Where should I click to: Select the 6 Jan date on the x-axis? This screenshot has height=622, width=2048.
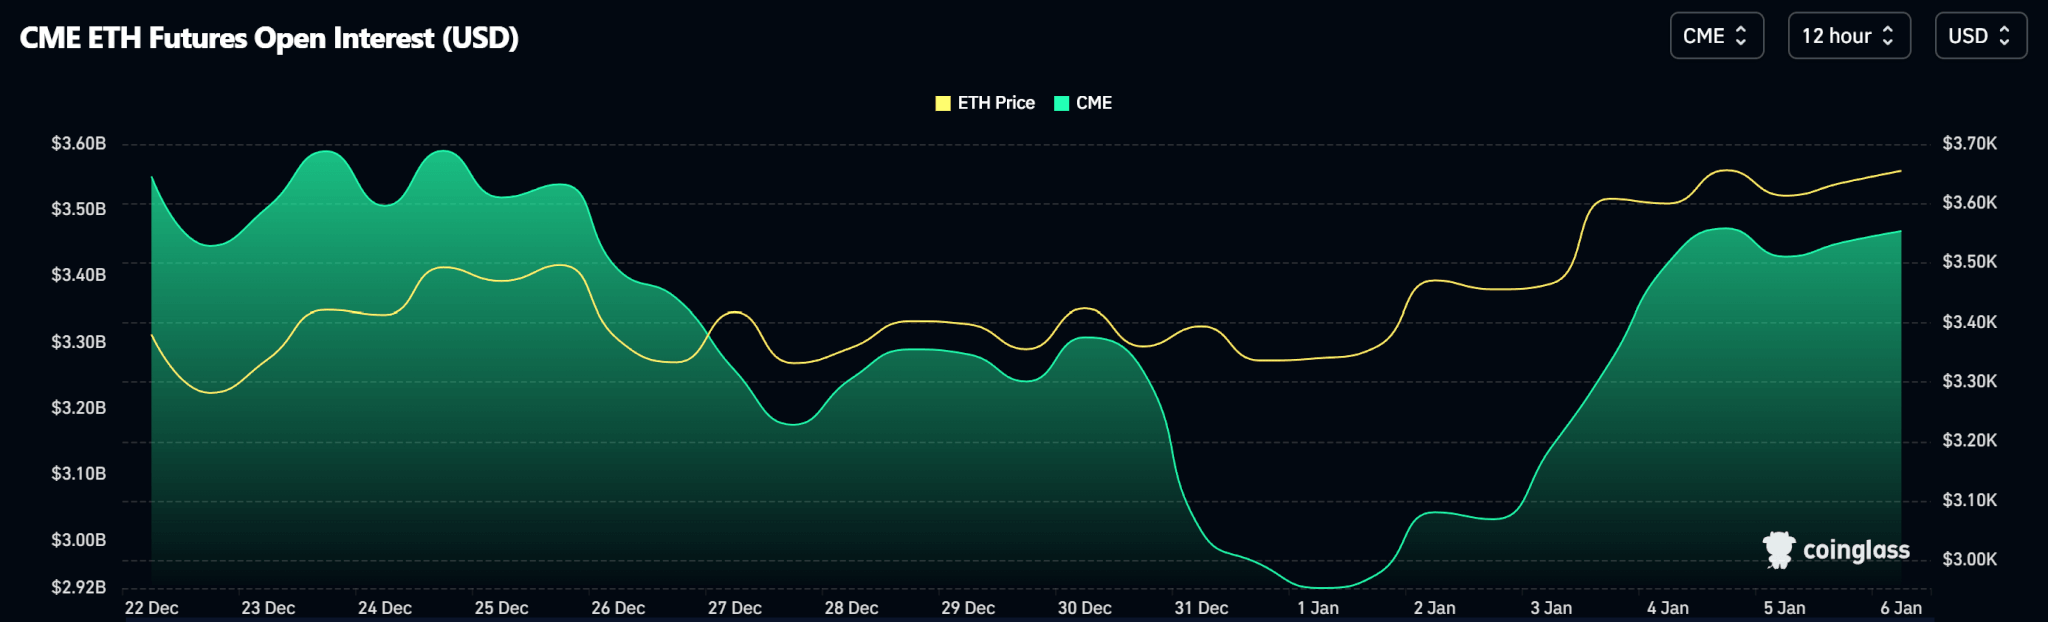pos(1901,608)
